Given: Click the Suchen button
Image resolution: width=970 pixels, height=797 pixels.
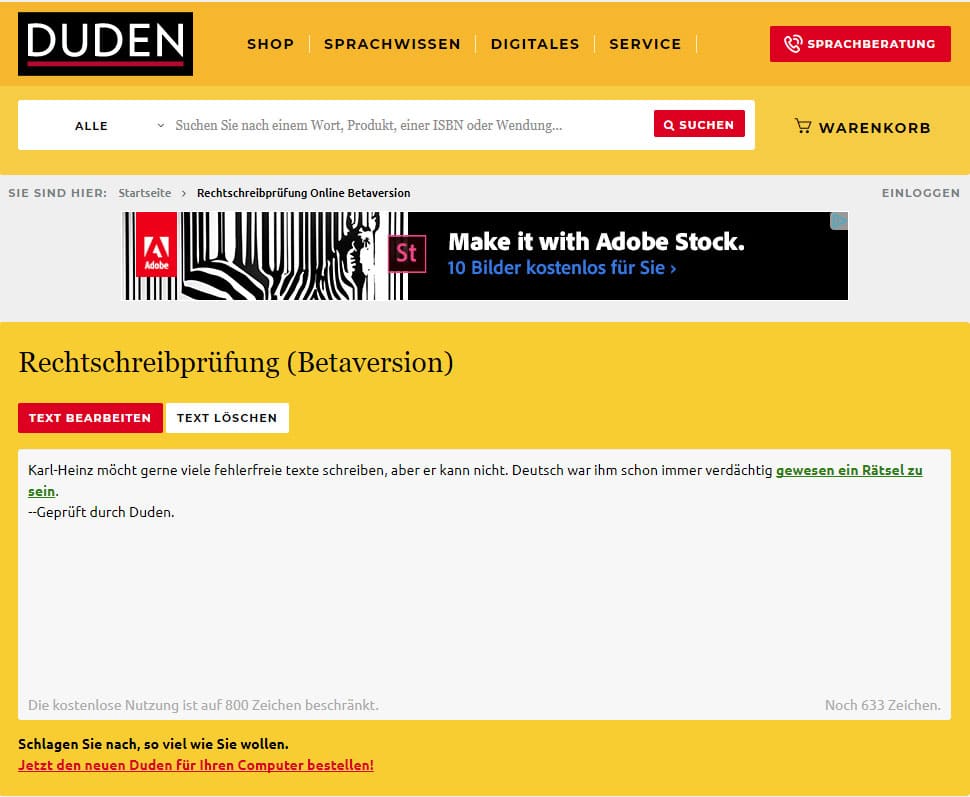Looking at the screenshot, I should (x=699, y=124).
